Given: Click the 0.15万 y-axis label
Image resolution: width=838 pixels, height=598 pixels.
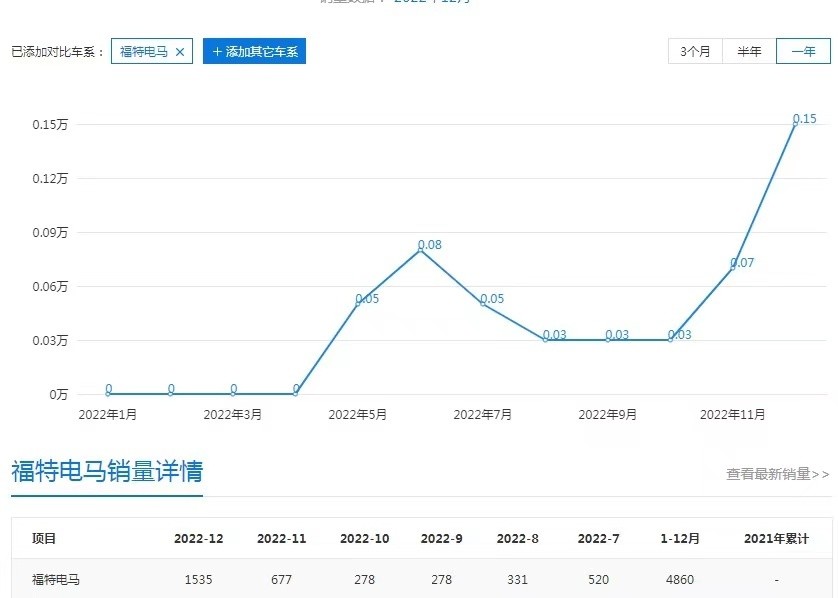Looking at the screenshot, I should 50,125.
